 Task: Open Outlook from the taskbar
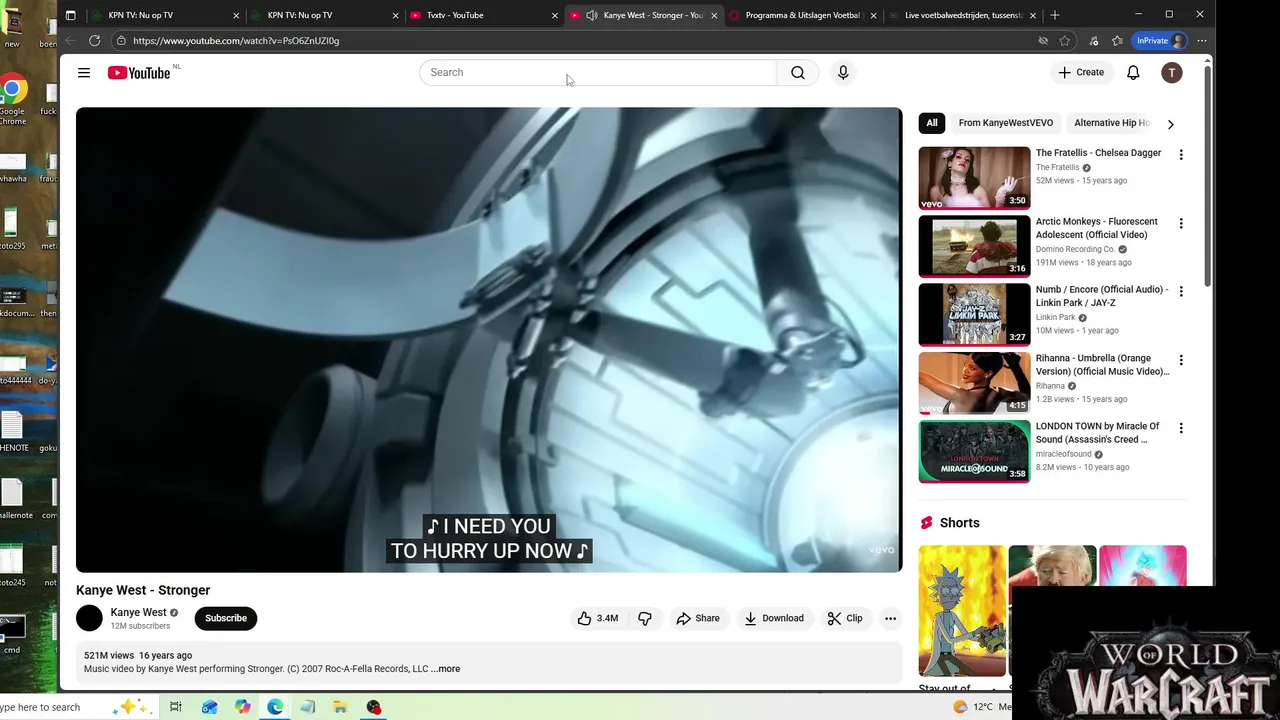point(209,707)
